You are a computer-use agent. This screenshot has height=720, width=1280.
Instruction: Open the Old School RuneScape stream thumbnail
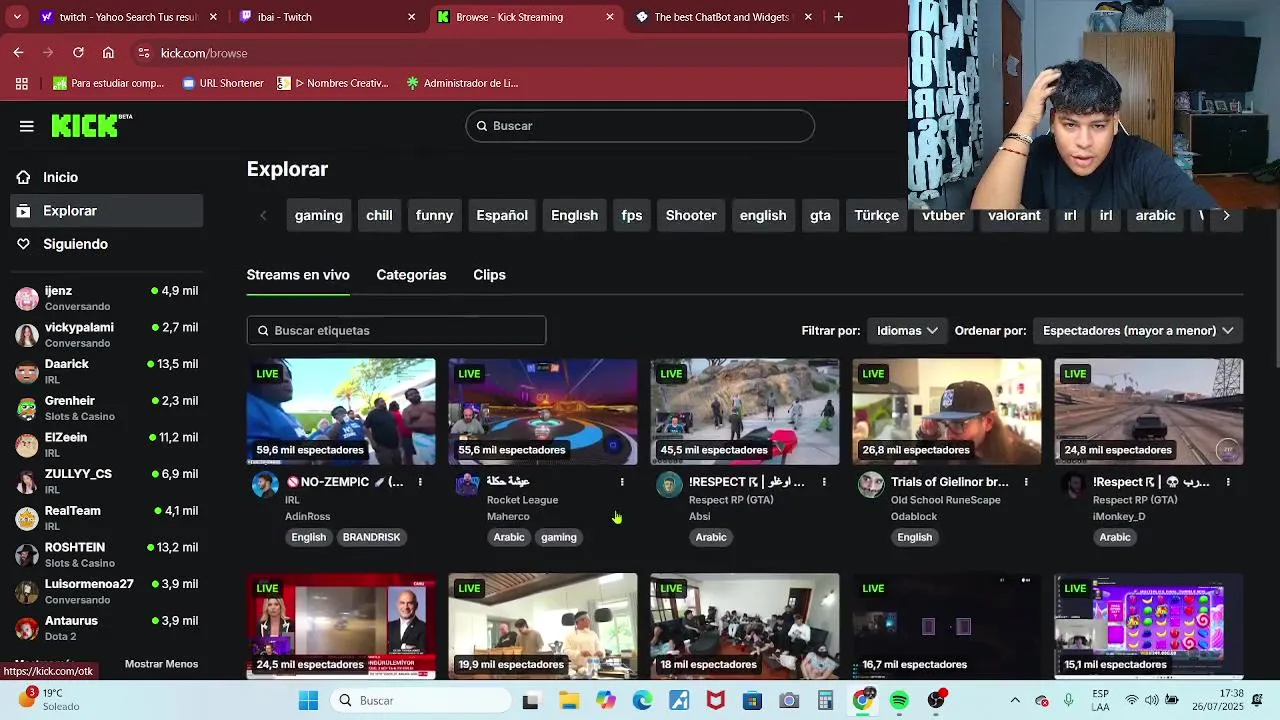947,412
